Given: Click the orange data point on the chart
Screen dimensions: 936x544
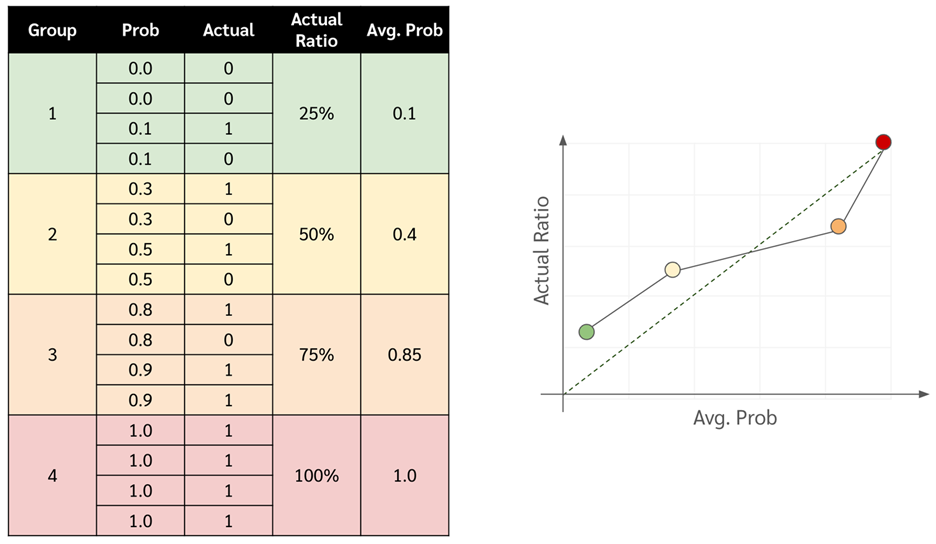Looking at the screenshot, I should [838, 227].
